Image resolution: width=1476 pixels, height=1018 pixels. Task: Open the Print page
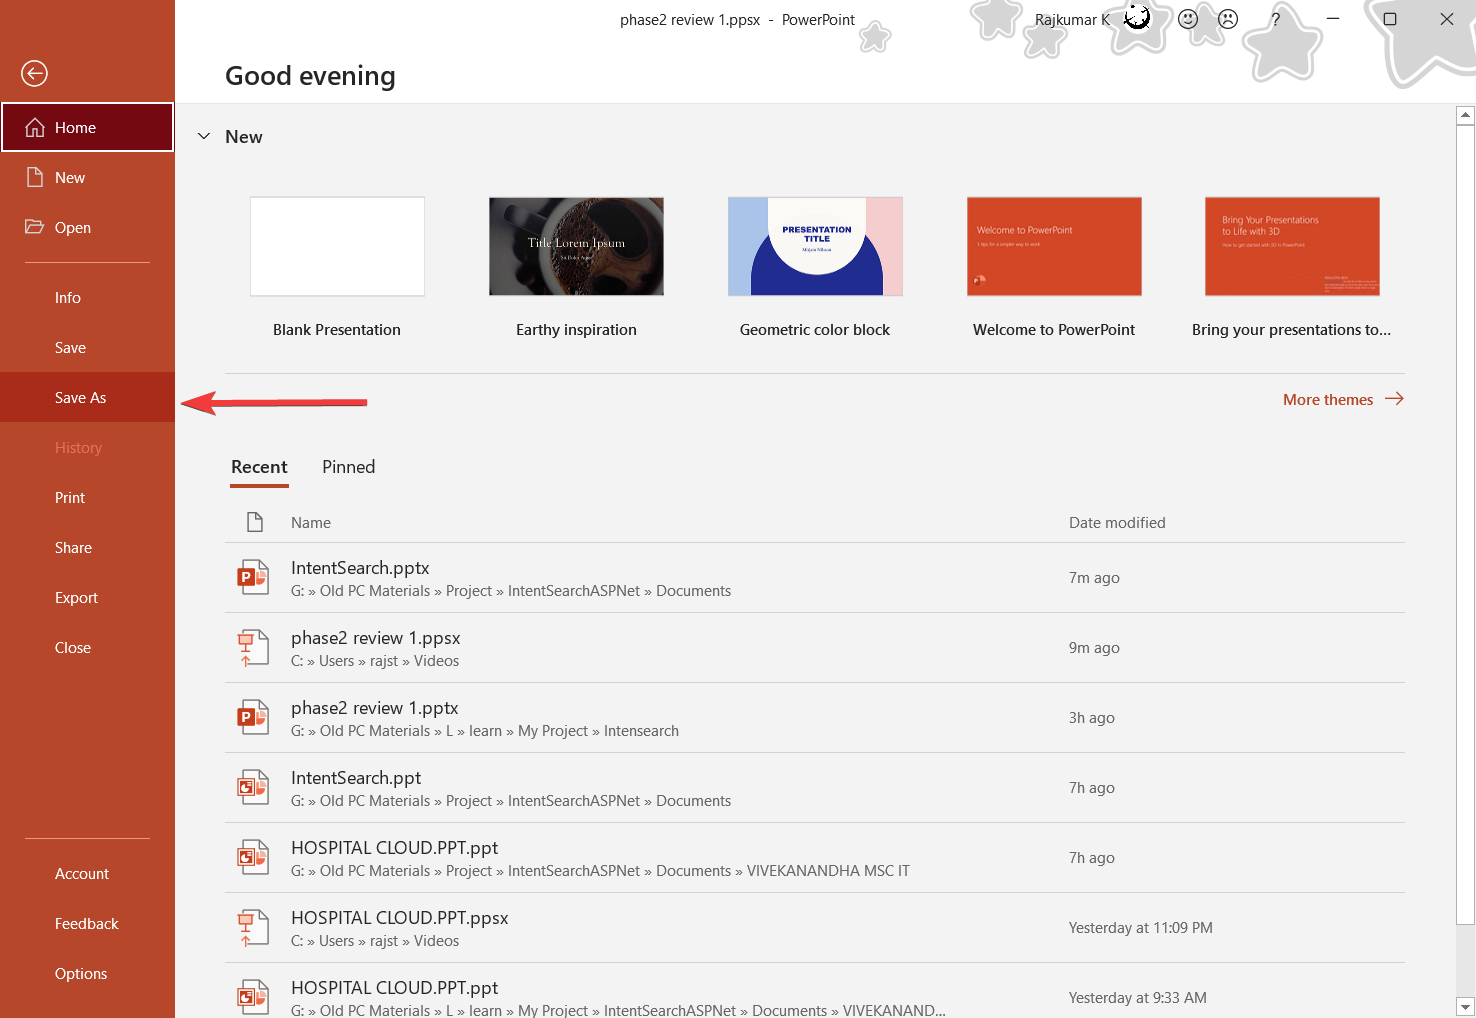coord(87,497)
